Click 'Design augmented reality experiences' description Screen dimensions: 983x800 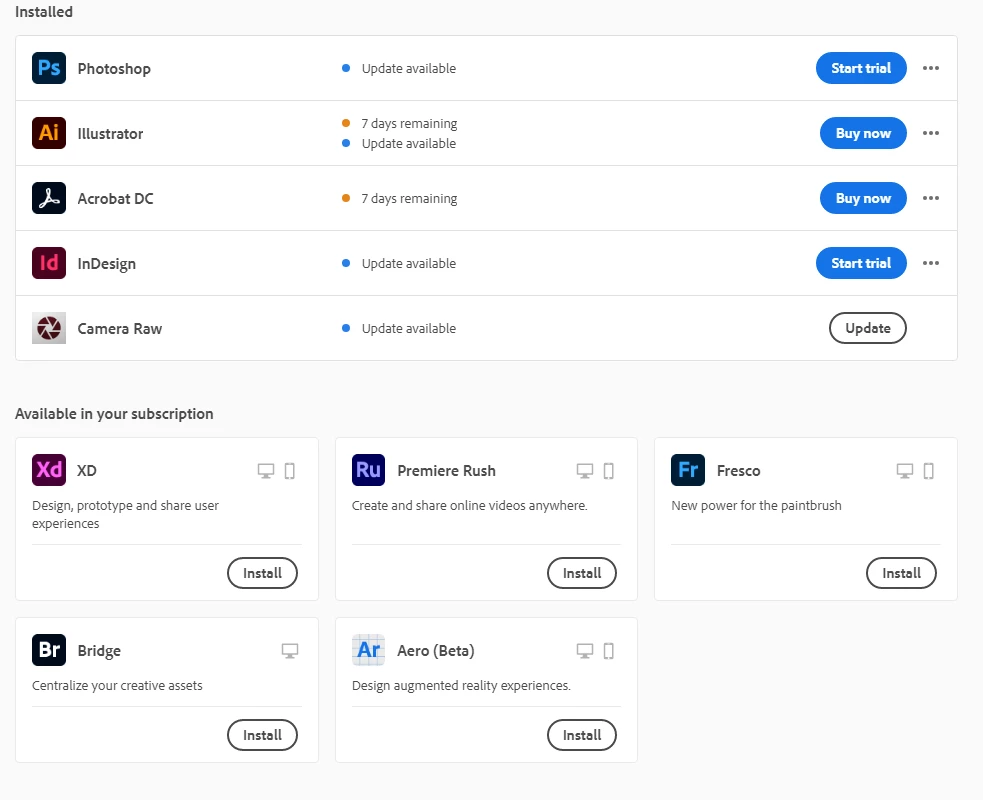[461, 685]
